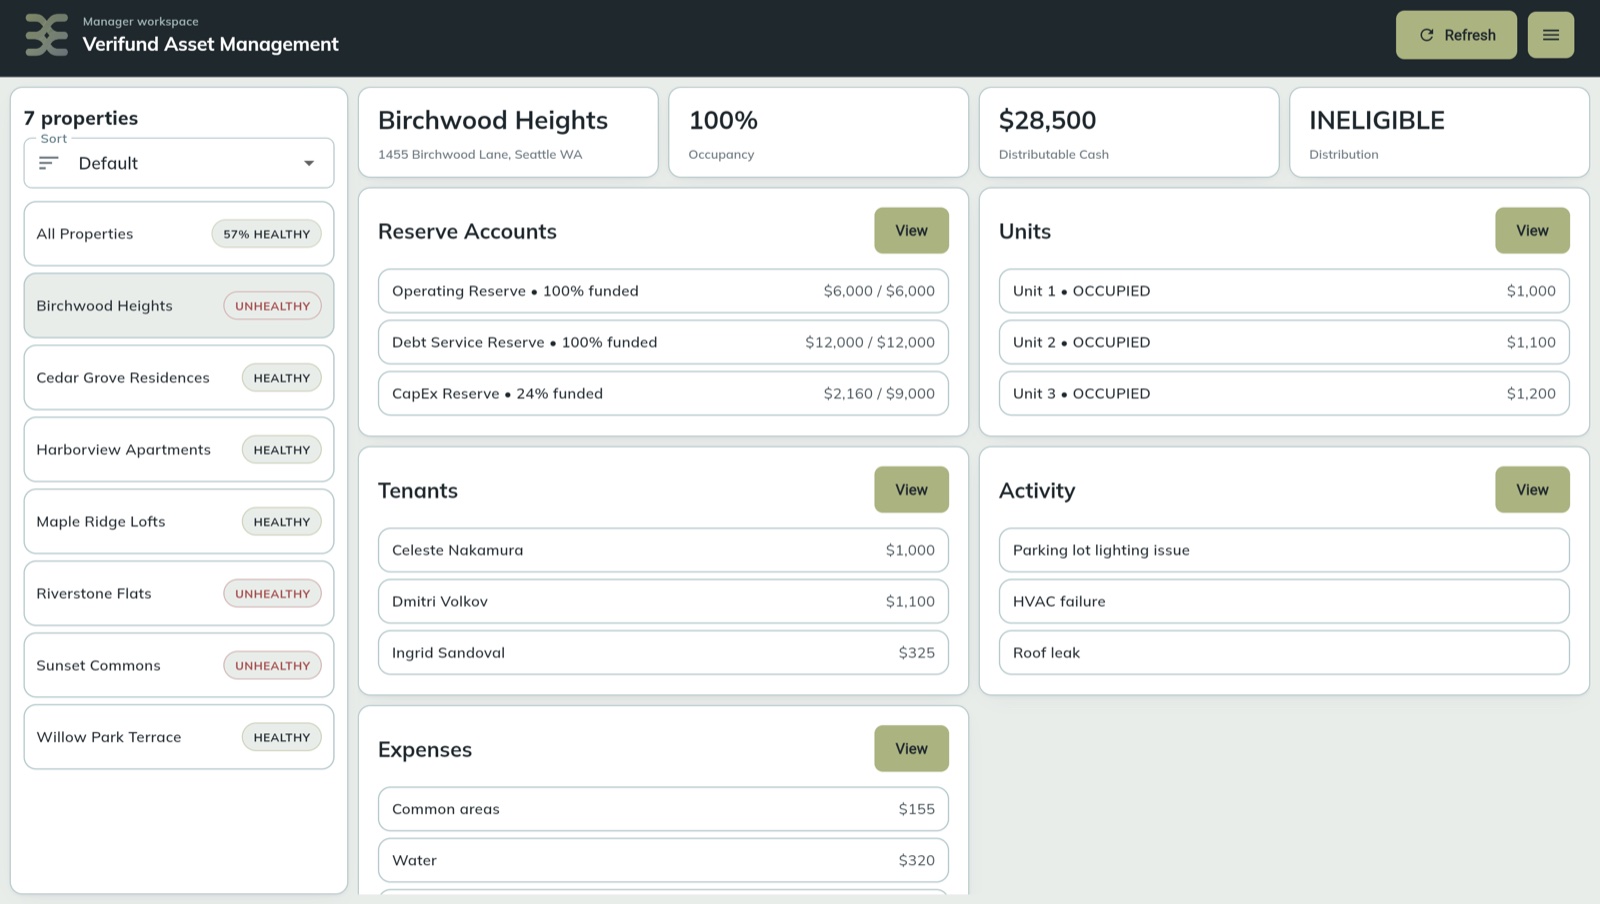The width and height of the screenshot is (1600, 904).
Task: Click the Refresh button
Action: pos(1456,35)
